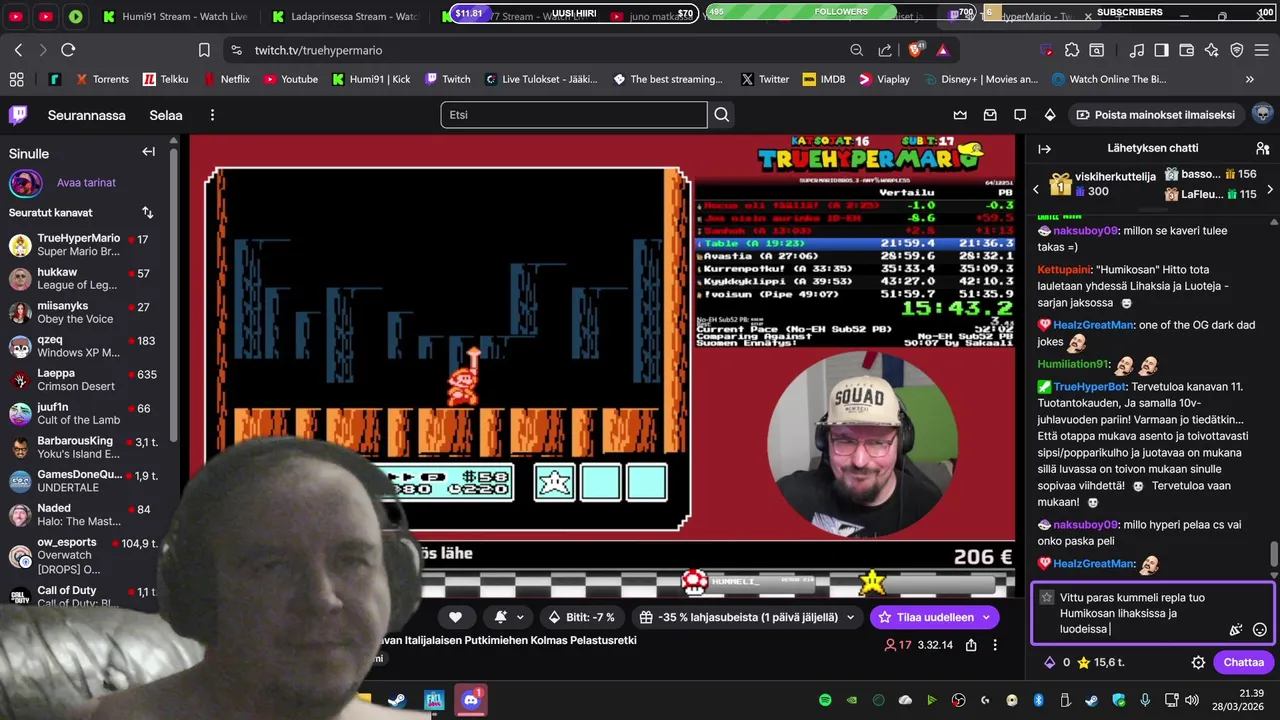Open Brave Rewards triangle icon

(x=943, y=50)
